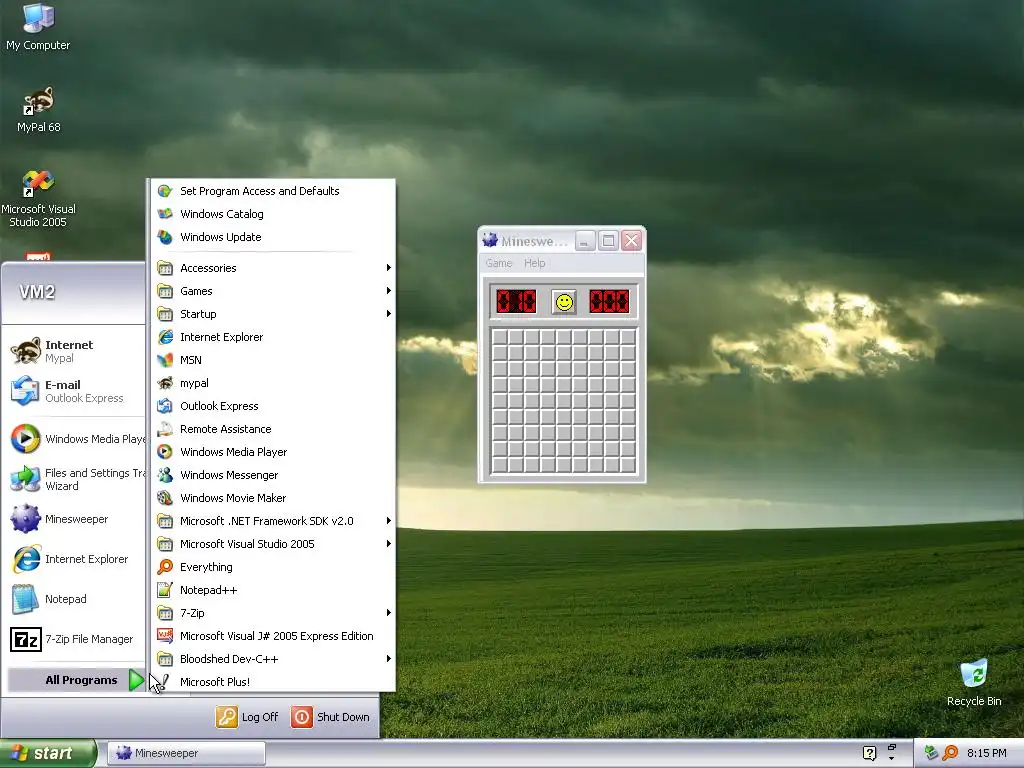Click the top-left square of Minesweeper grid
Image resolution: width=1024 pixels, height=768 pixels.
point(500,337)
